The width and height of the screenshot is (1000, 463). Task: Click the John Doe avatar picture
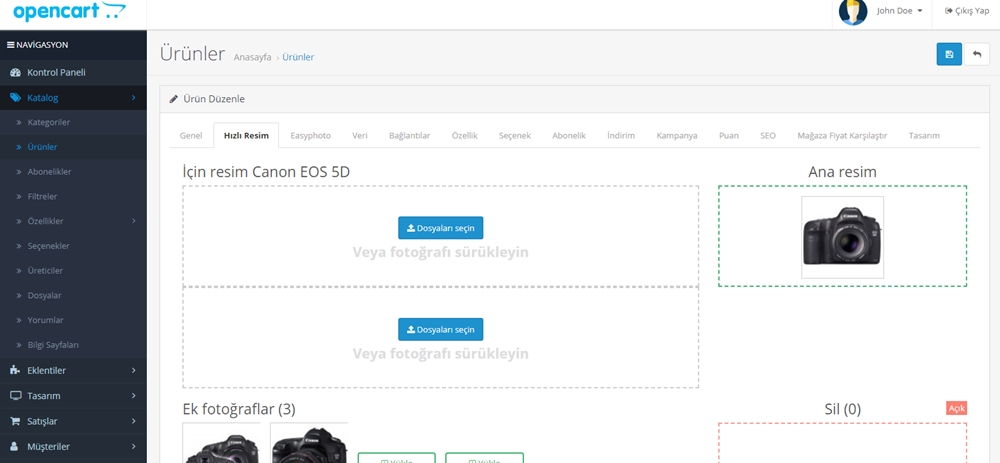(x=853, y=11)
